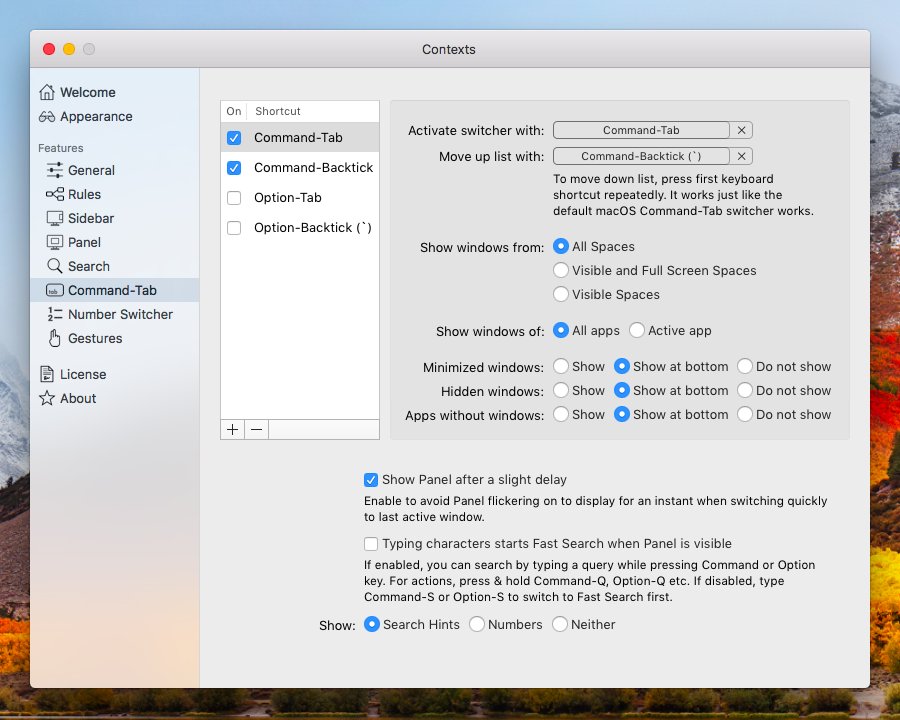
Task: Select All Spaces radio button
Action: (x=561, y=246)
